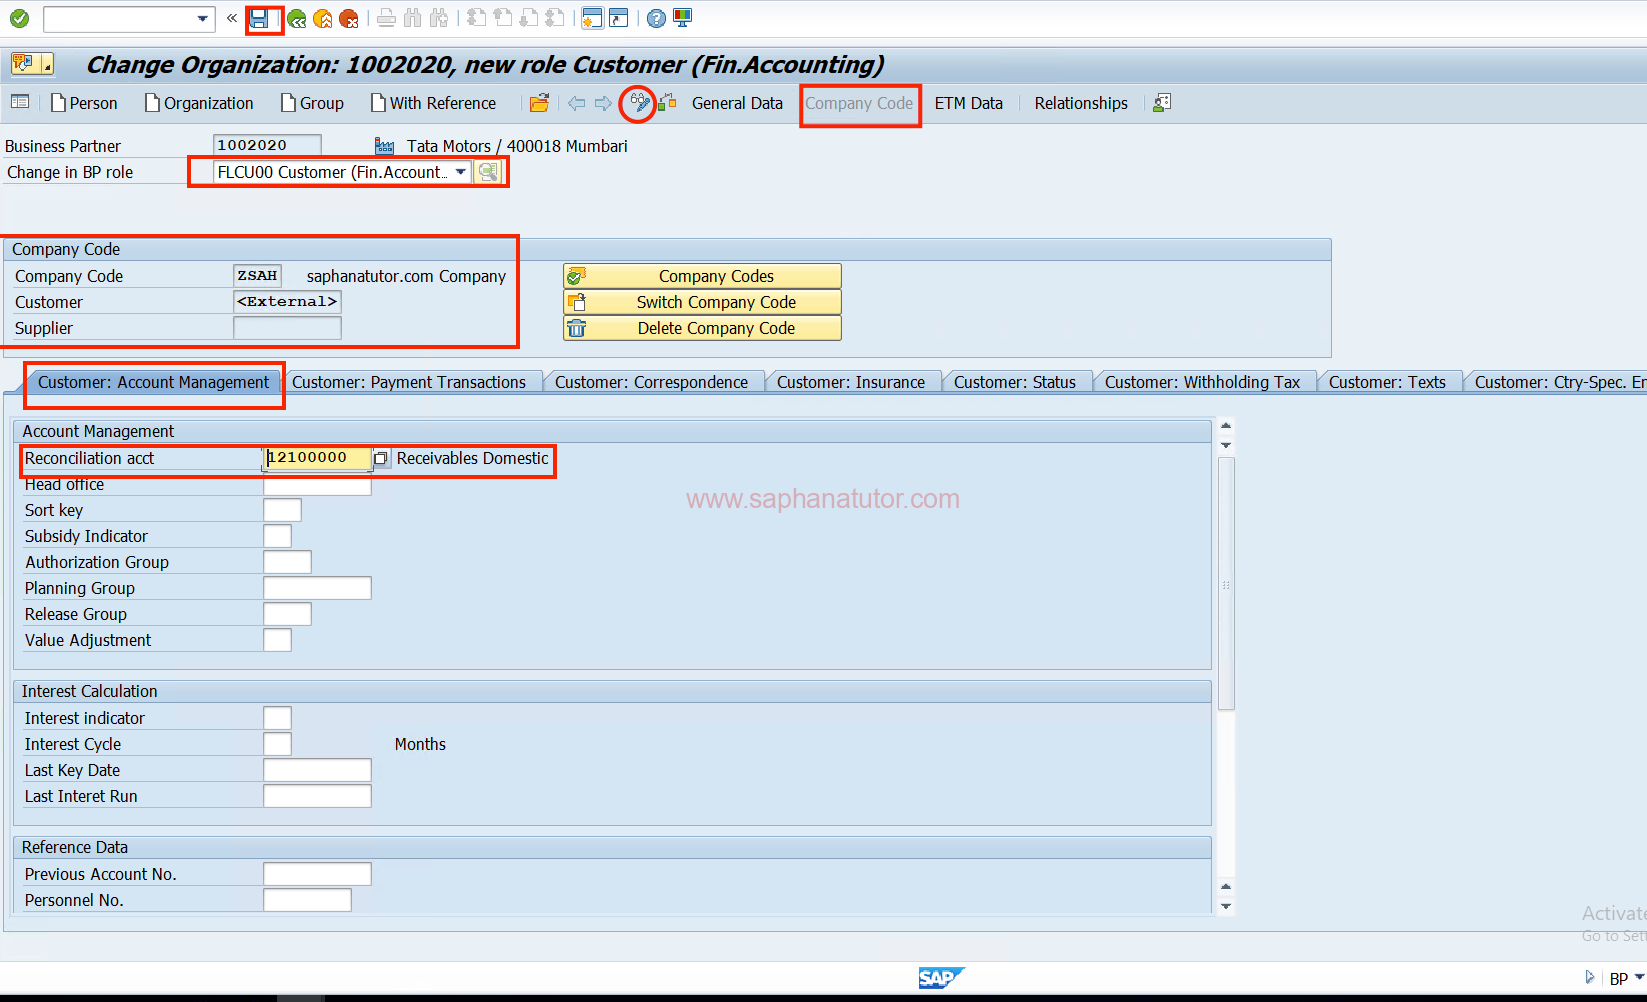Generate a desktop shortcut icon

pos(618,18)
